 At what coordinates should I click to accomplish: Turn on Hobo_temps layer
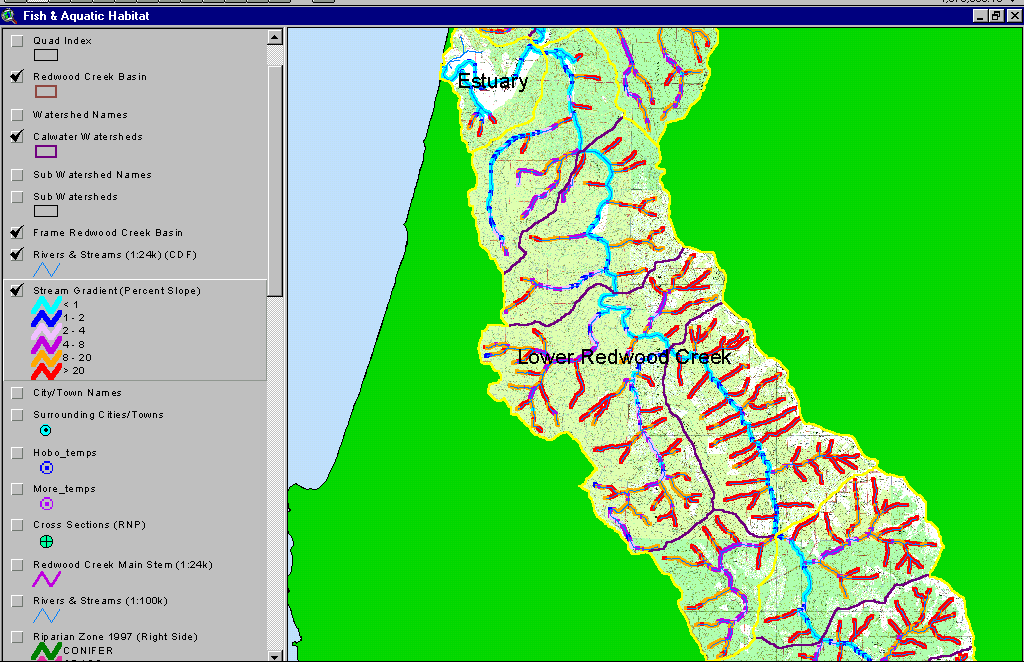[x=18, y=453]
